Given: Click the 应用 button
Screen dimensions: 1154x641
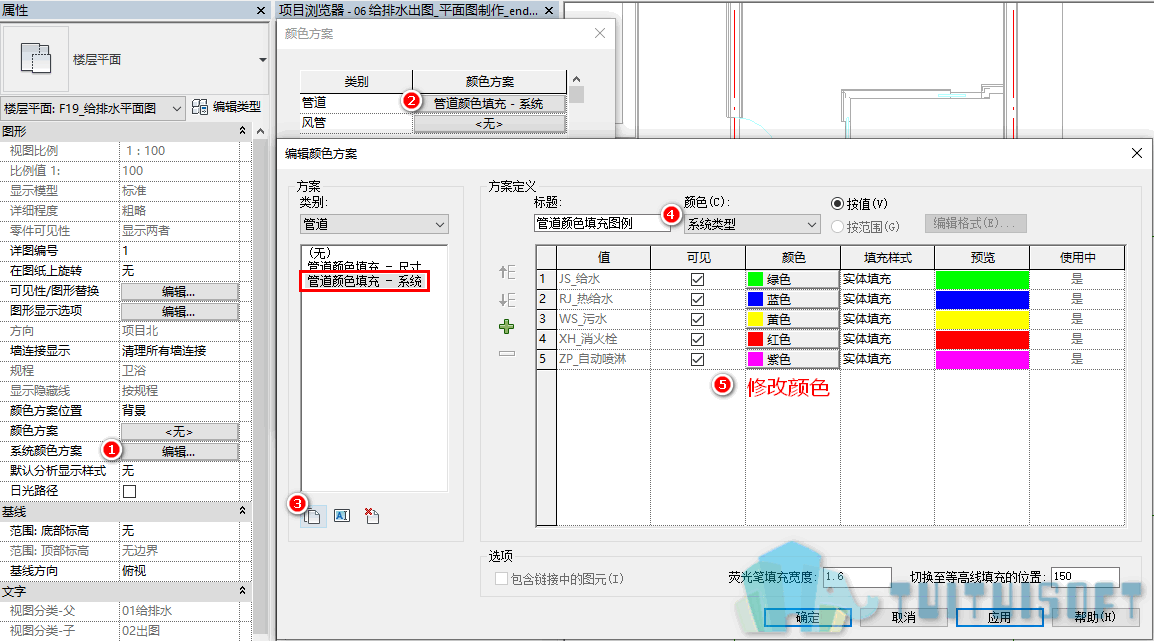Looking at the screenshot, I should (999, 617).
